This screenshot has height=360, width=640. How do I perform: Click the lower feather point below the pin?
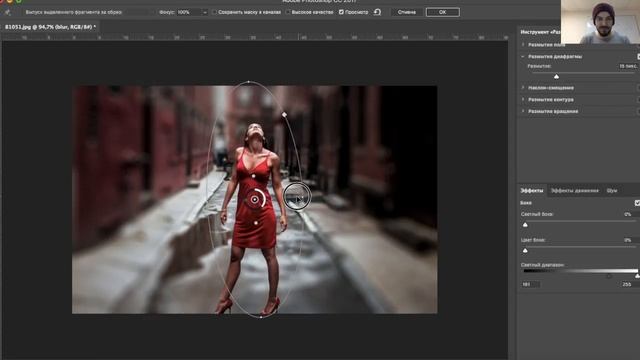[x=256, y=223]
